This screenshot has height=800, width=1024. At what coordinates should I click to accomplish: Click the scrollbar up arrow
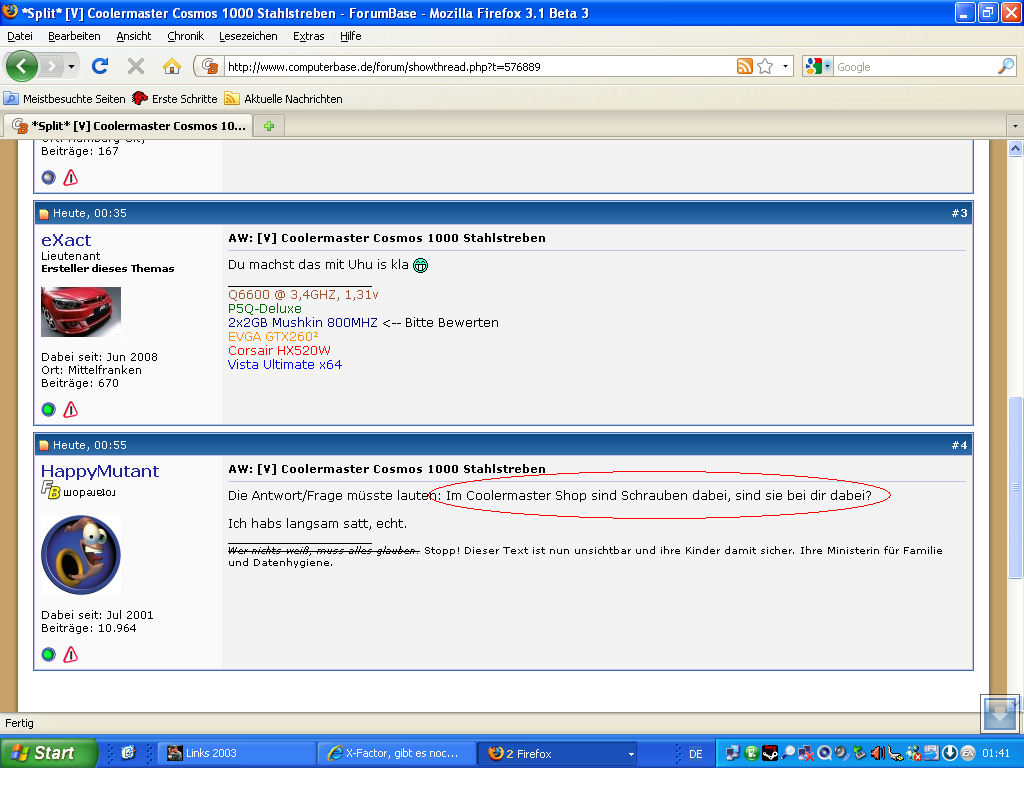point(1015,148)
